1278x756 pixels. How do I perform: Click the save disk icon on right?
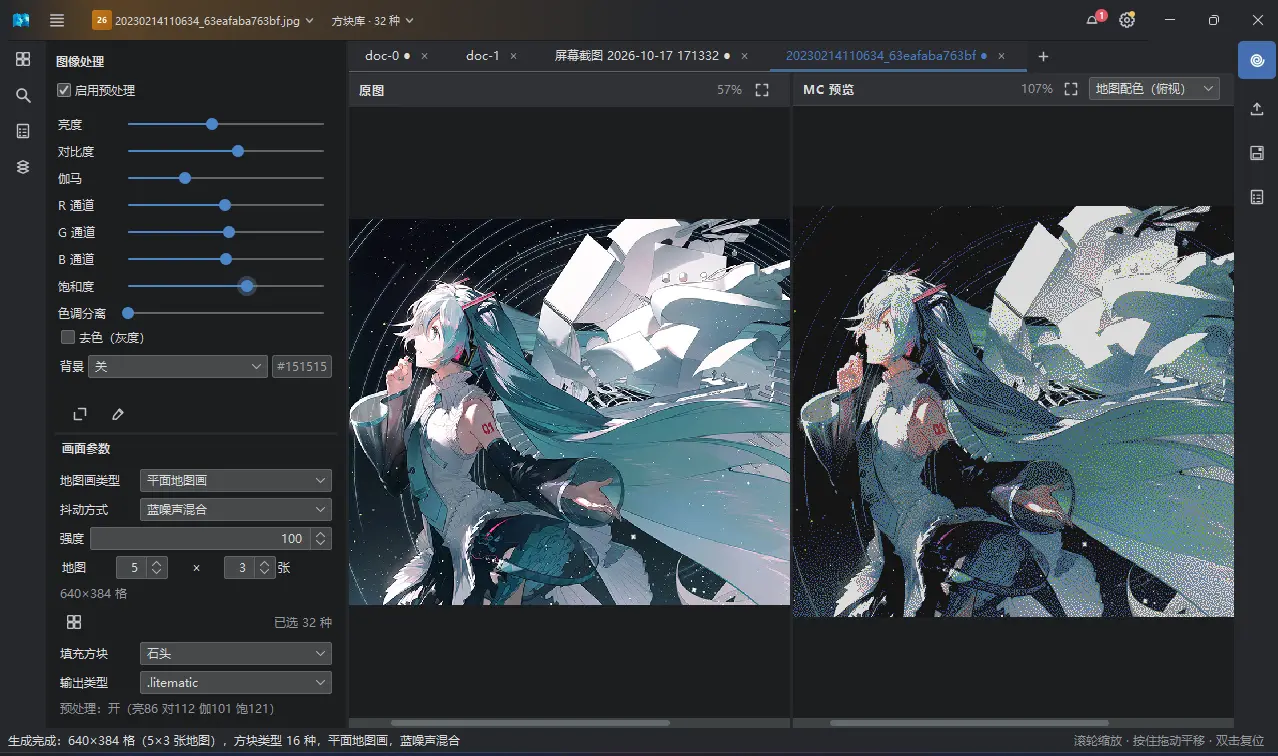pyautogui.click(x=1257, y=153)
